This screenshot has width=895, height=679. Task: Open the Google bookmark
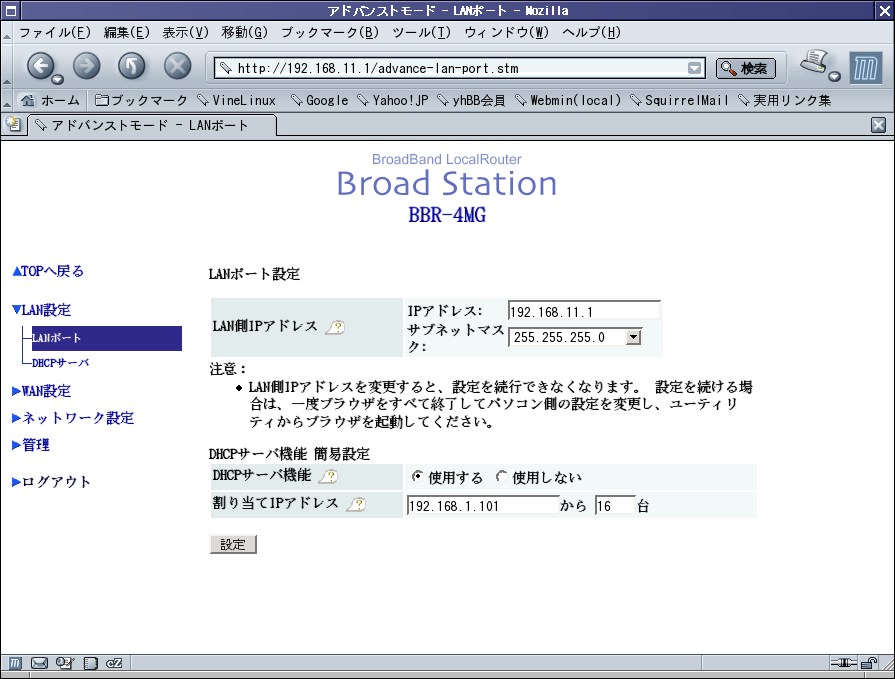click(x=320, y=100)
